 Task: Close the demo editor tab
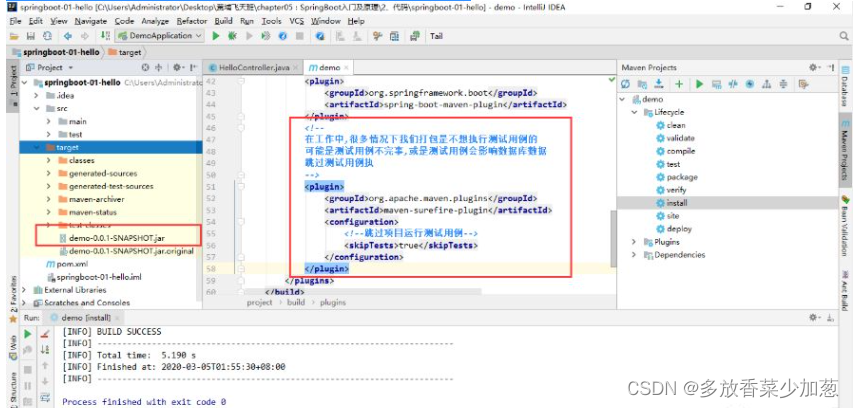346,68
